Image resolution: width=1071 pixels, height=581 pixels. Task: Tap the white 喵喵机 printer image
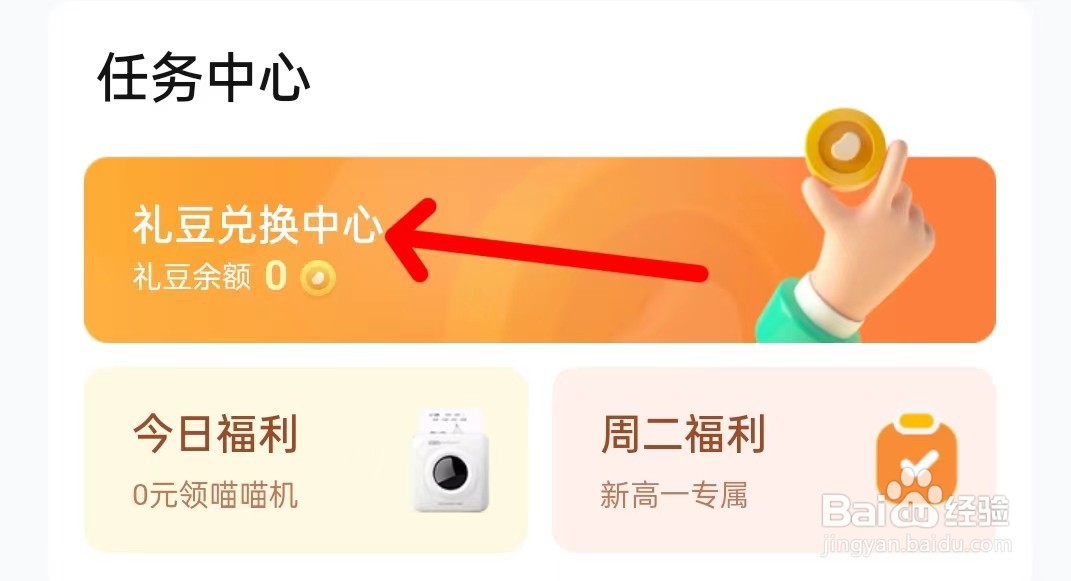click(x=451, y=461)
